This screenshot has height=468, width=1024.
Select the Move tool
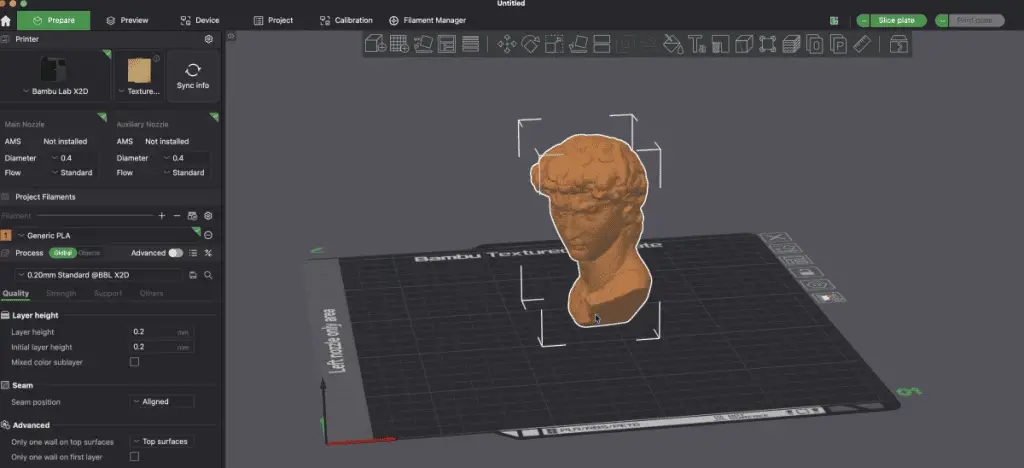point(506,44)
